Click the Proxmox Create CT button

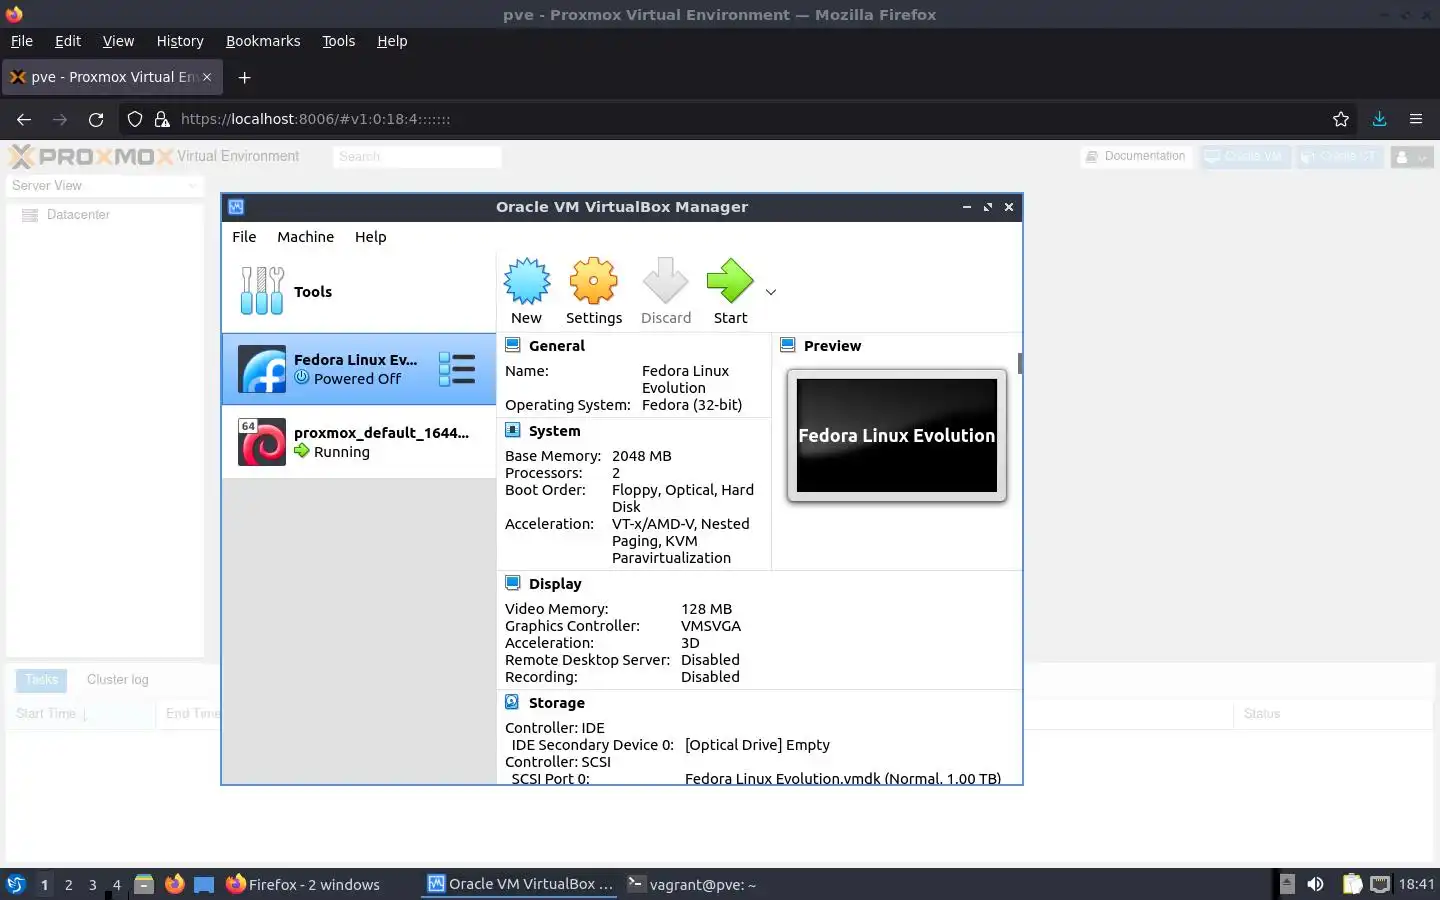click(x=1339, y=156)
